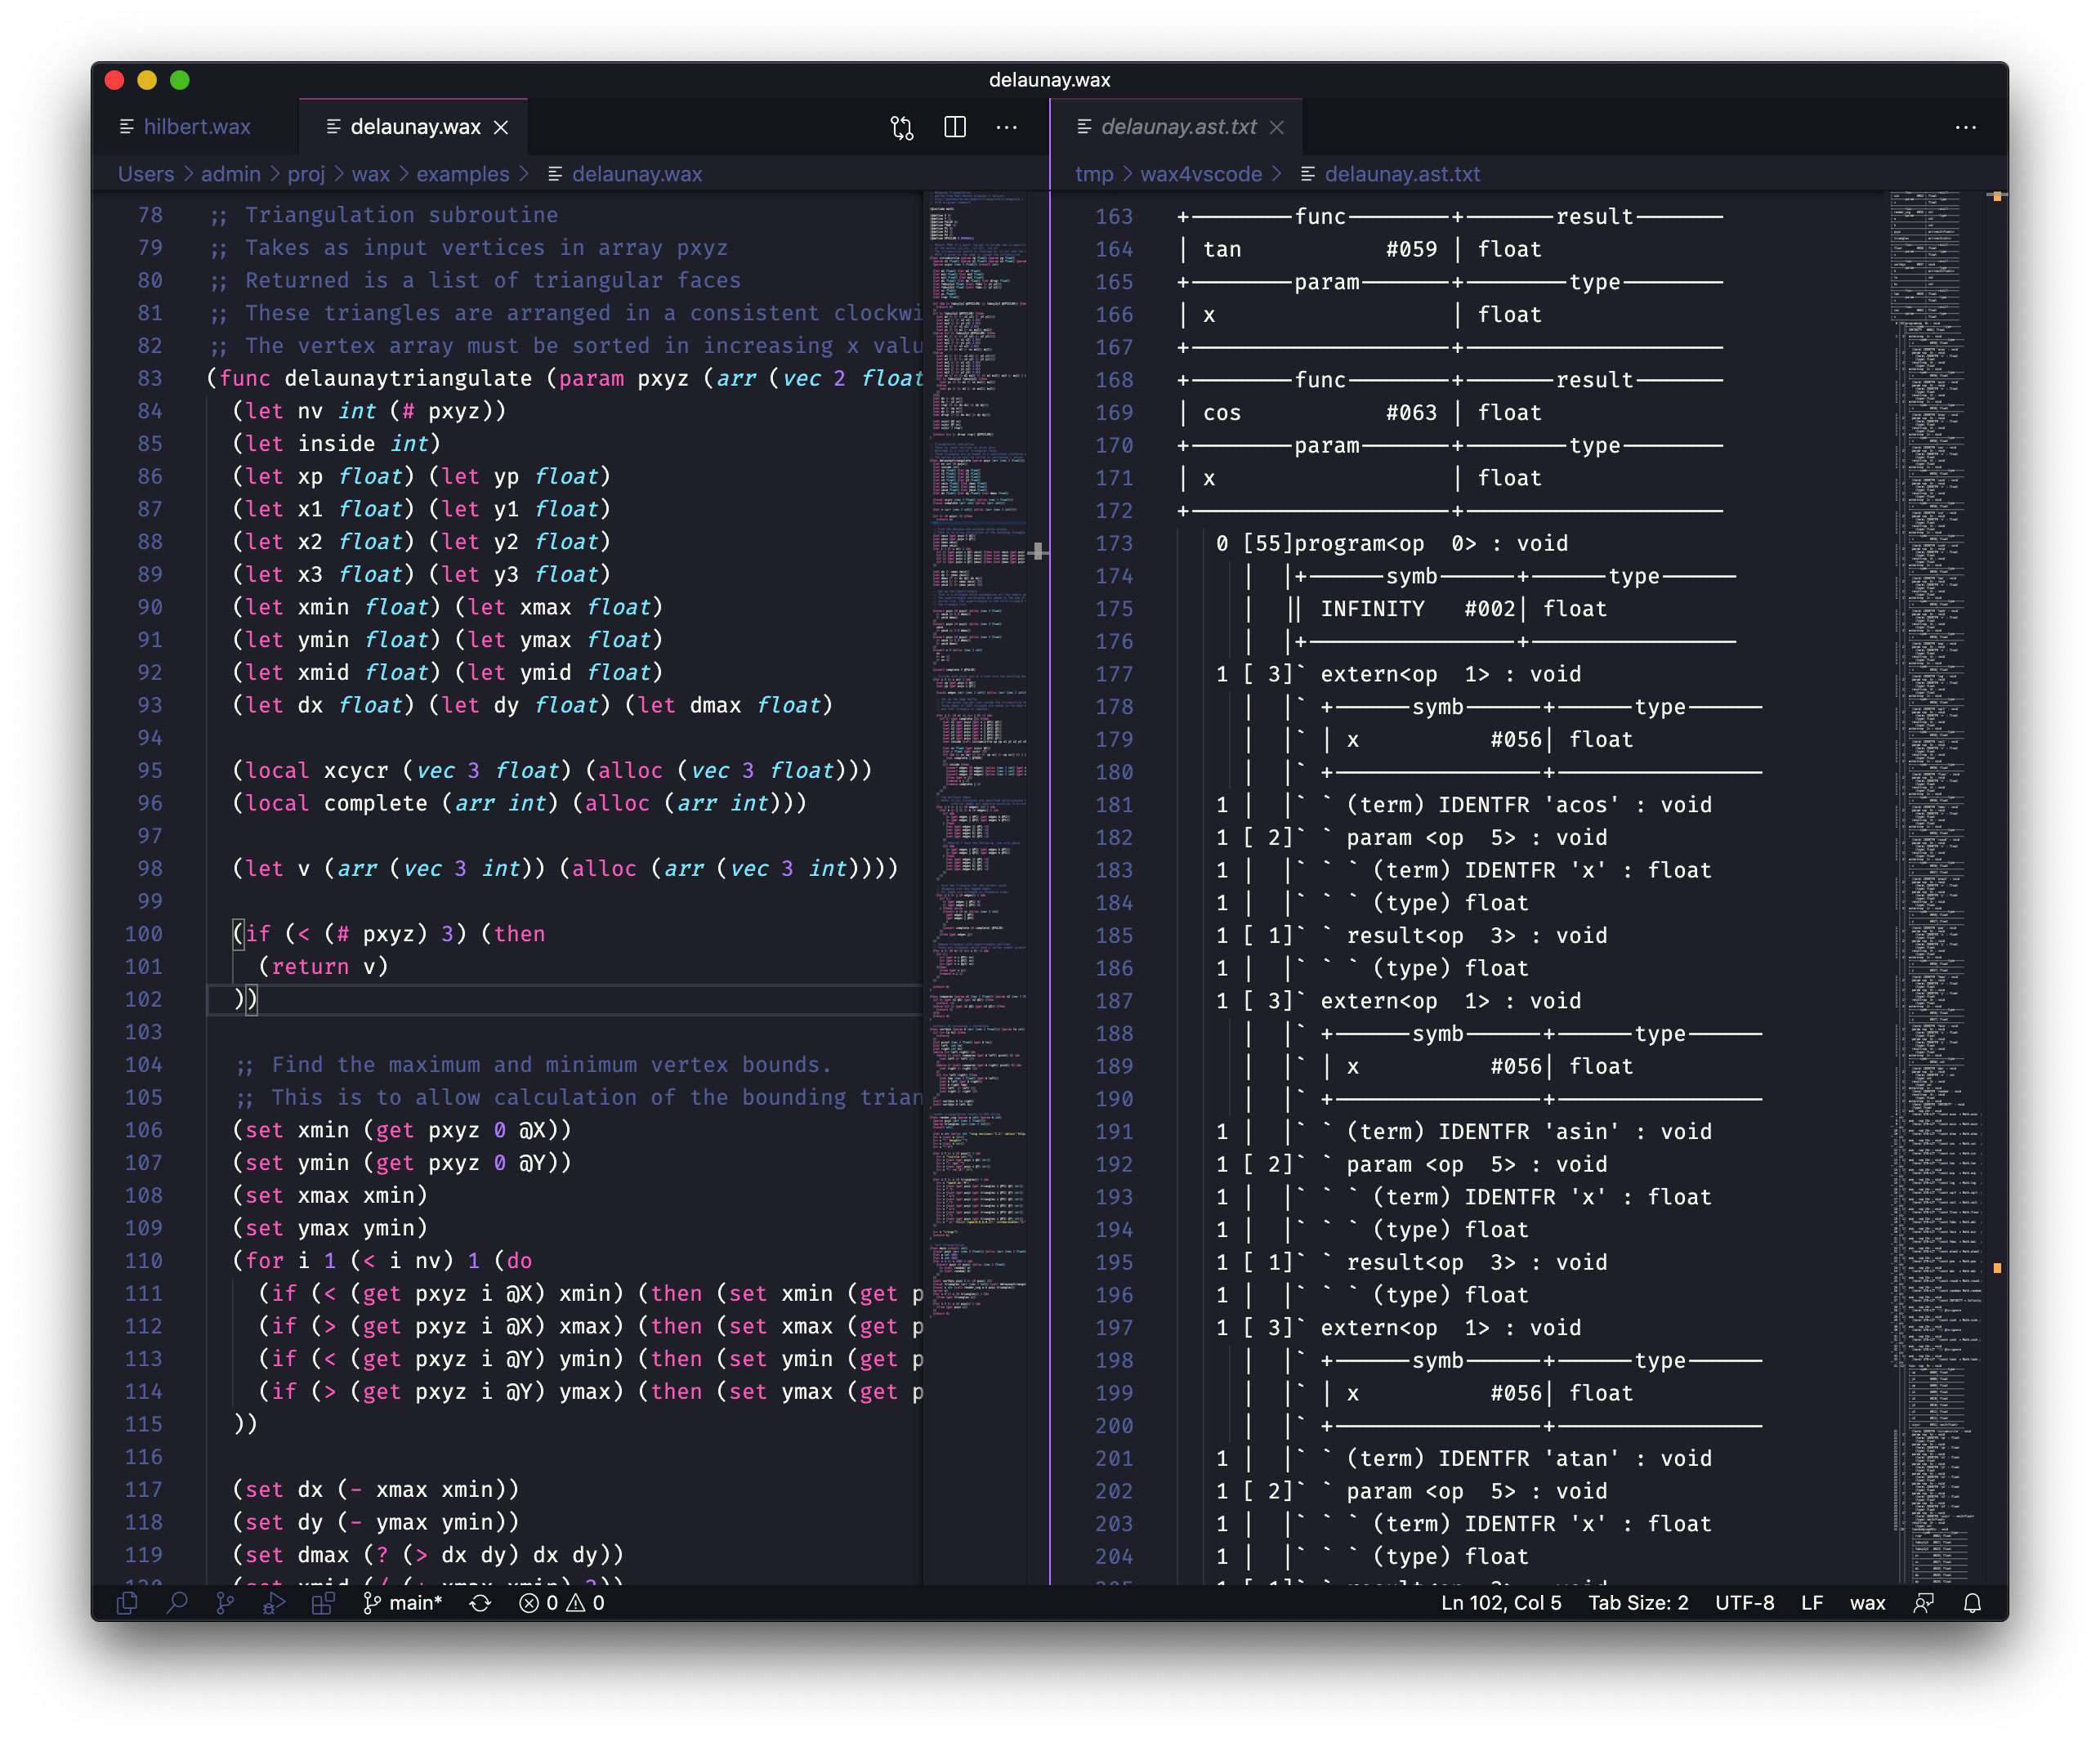Click the '(set dmax' line
The image size is (2100, 1742).
click(428, 1554)
